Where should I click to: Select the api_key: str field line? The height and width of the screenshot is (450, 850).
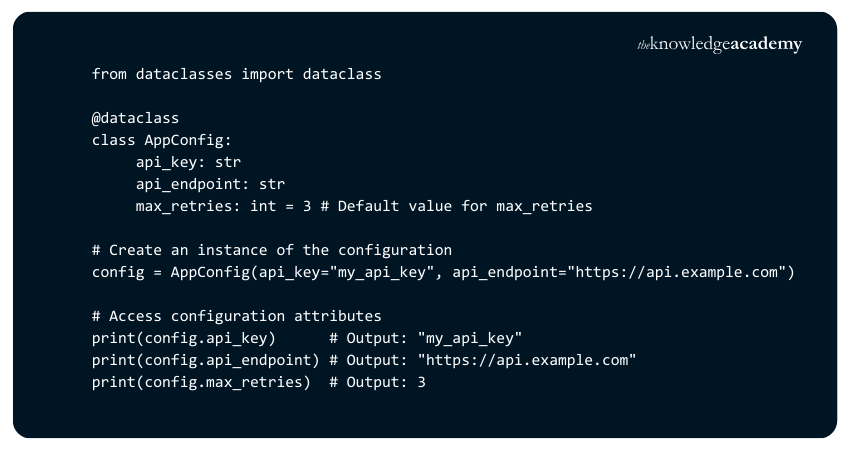click(x=188, y=162)
